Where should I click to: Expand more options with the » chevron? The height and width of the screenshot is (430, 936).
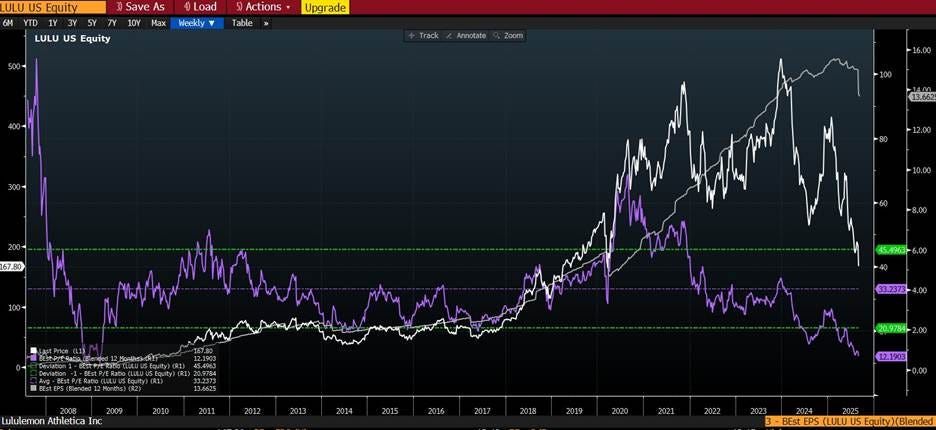266,23
